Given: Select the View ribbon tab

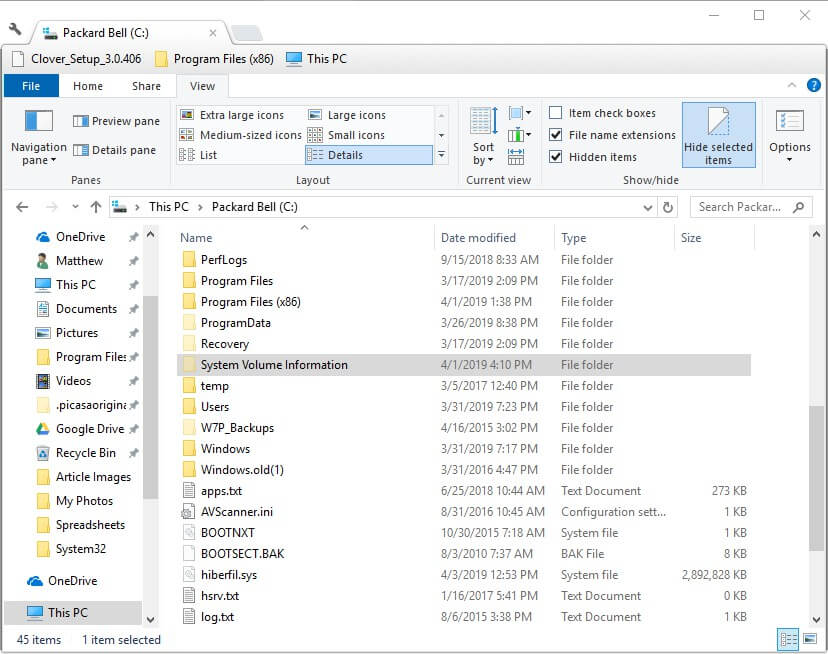Looking at the screenshot, I should (x=202, y=86).
